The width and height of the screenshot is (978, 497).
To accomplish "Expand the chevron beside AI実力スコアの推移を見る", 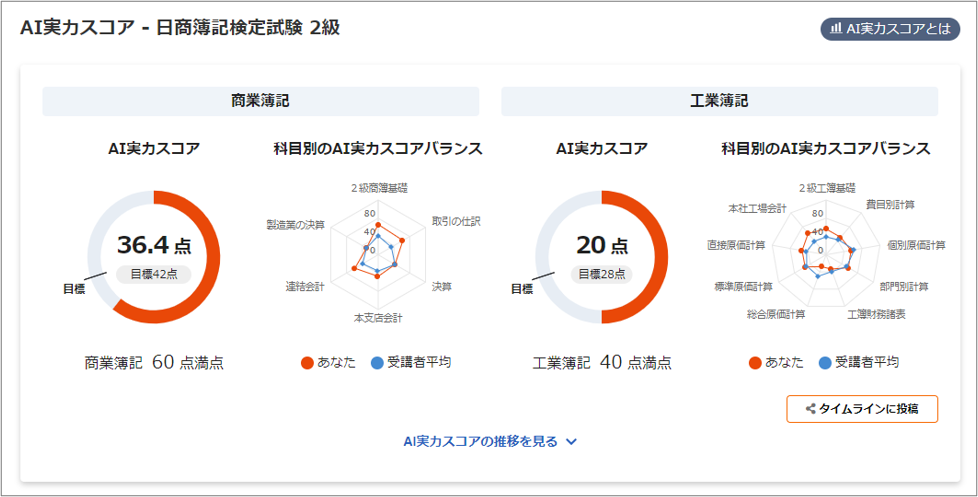I will point(571,442).
